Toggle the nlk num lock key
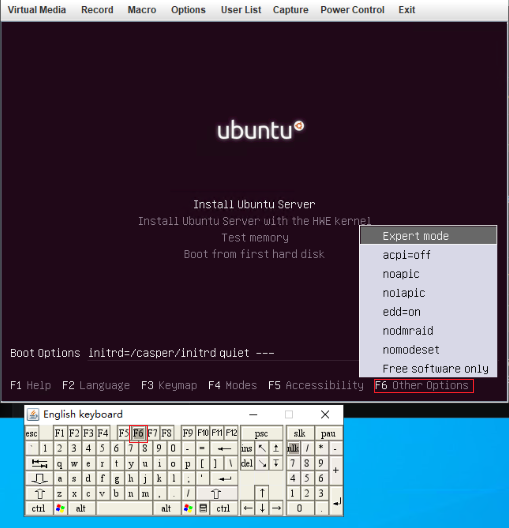 click(293, 448)
